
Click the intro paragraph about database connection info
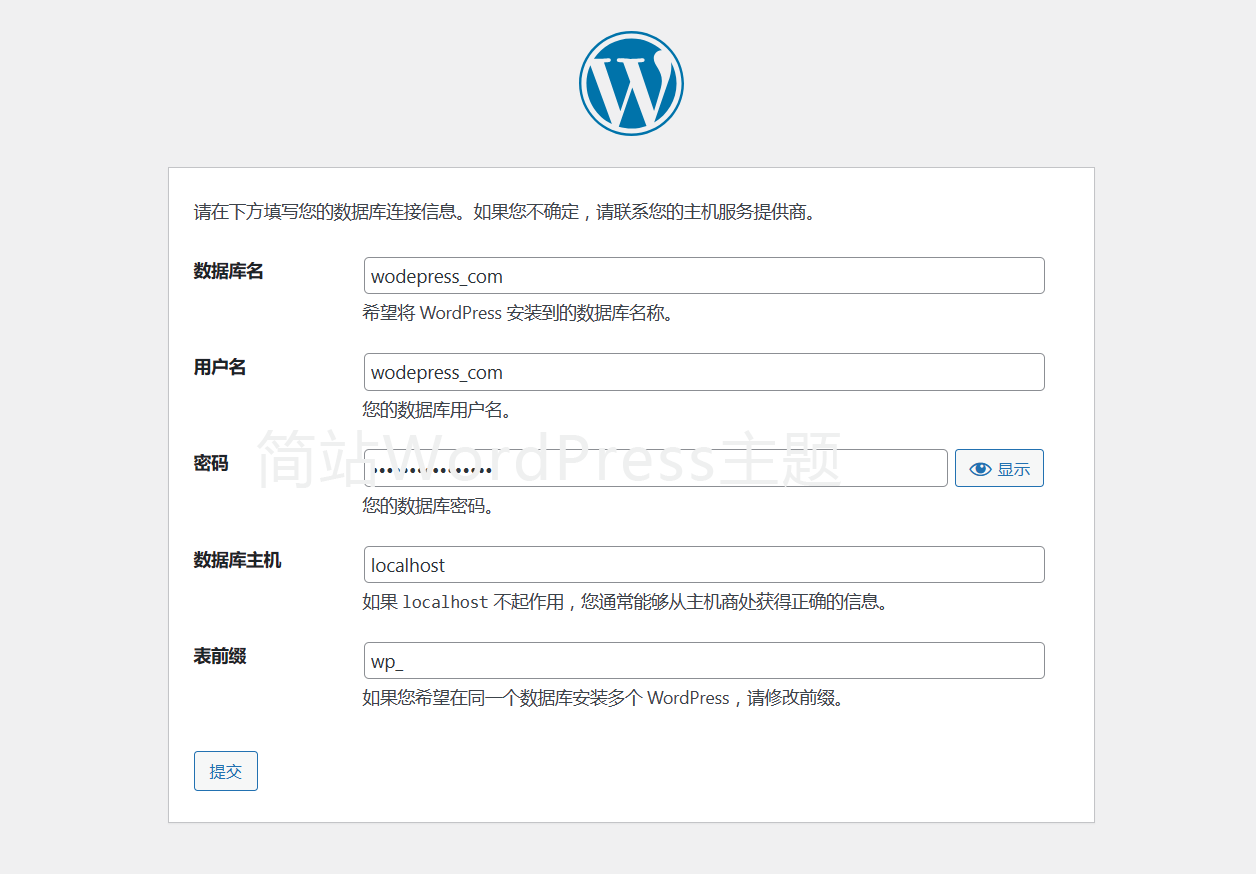pos(504,212)
